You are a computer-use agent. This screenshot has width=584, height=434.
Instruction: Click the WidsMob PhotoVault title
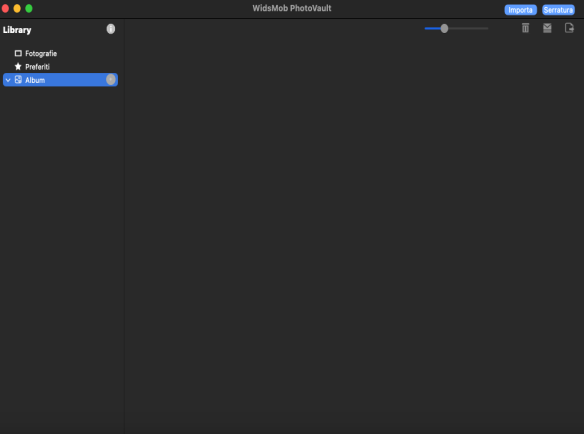point(292,8)
